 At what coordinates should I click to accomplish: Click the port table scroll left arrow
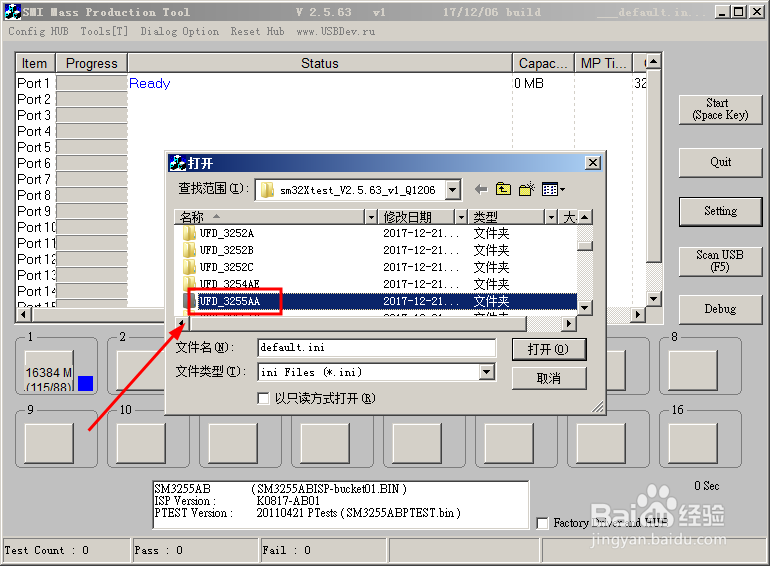click(x=23, y=315)
